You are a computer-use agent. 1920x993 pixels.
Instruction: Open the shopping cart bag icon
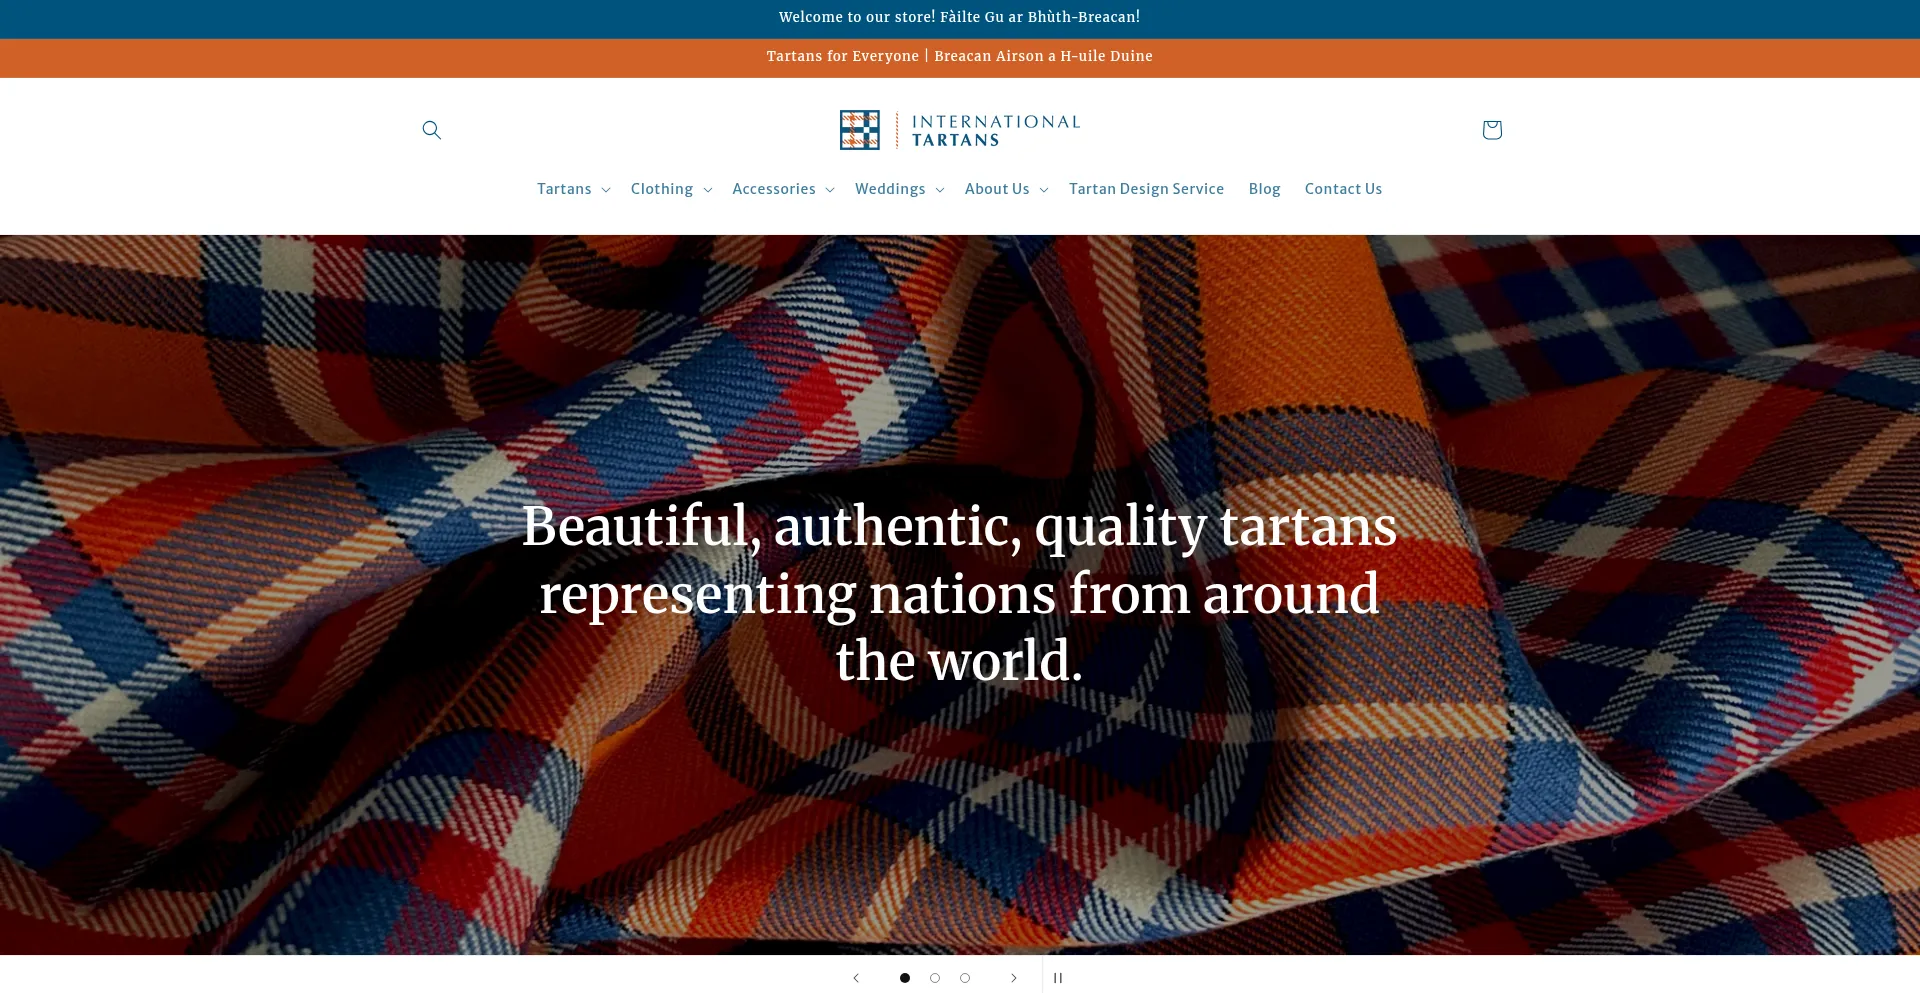[1491, 130]
